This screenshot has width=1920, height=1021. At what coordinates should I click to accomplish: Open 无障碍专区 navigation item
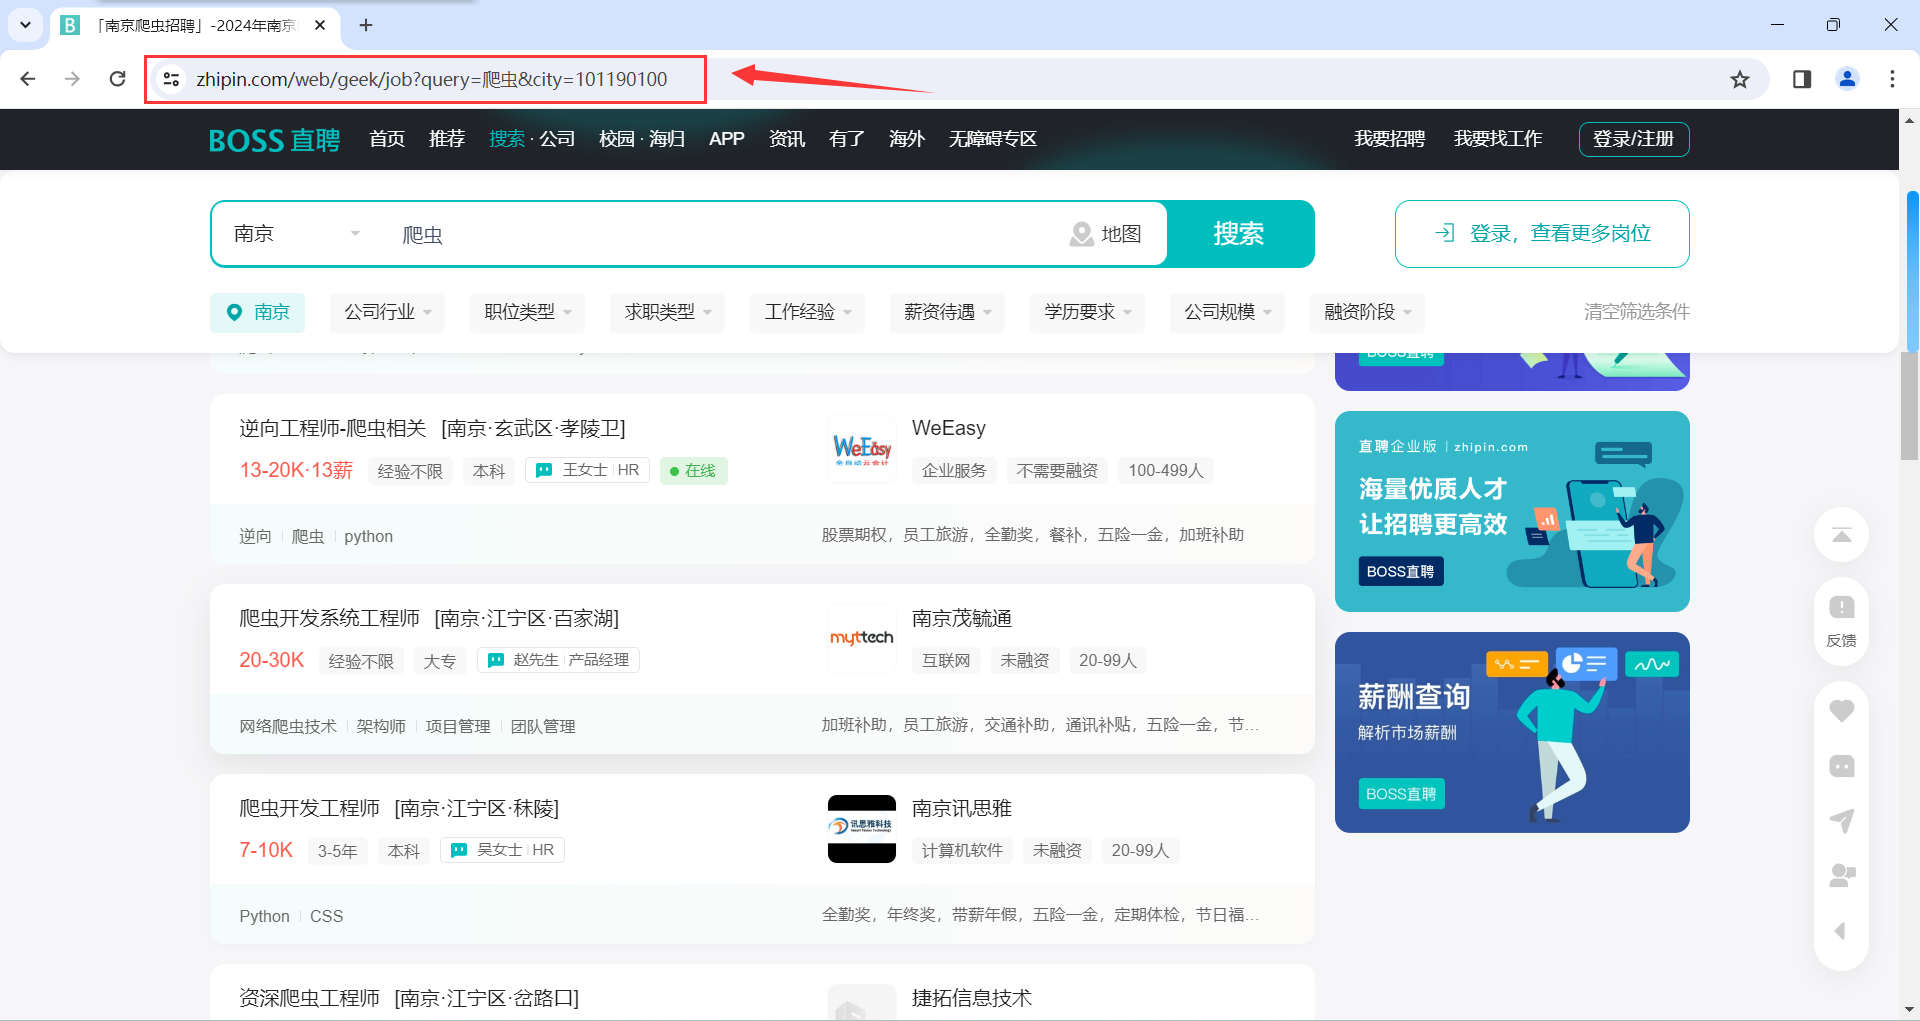(993, 139)
